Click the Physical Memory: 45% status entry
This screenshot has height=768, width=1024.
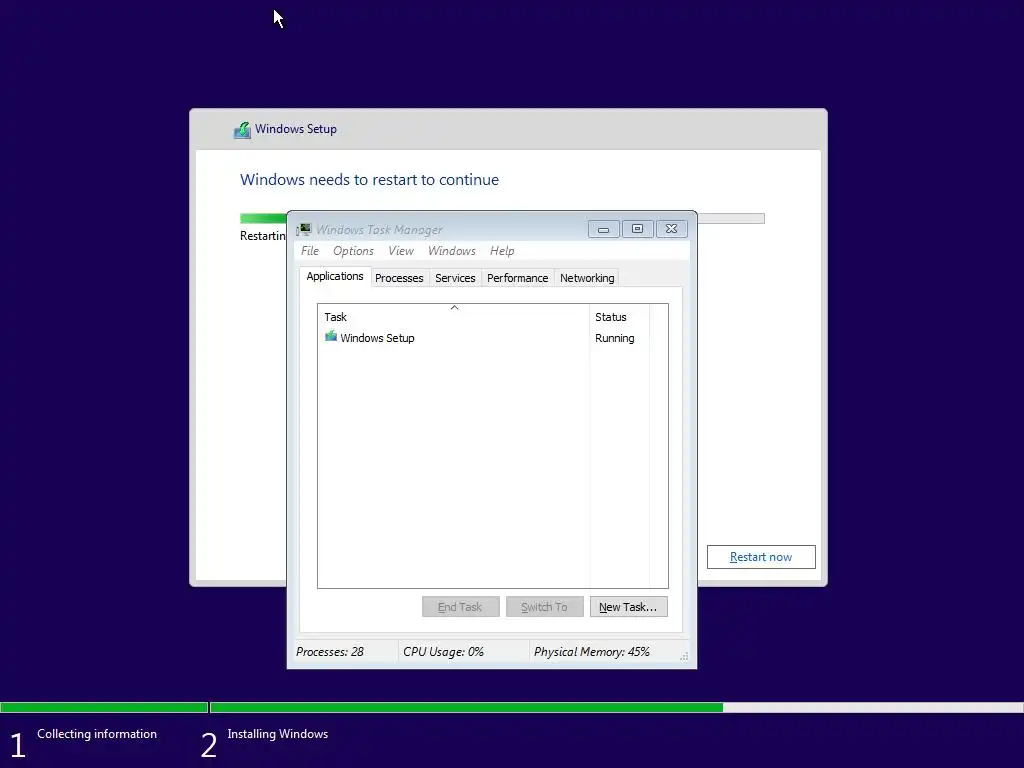pos(592,652)
